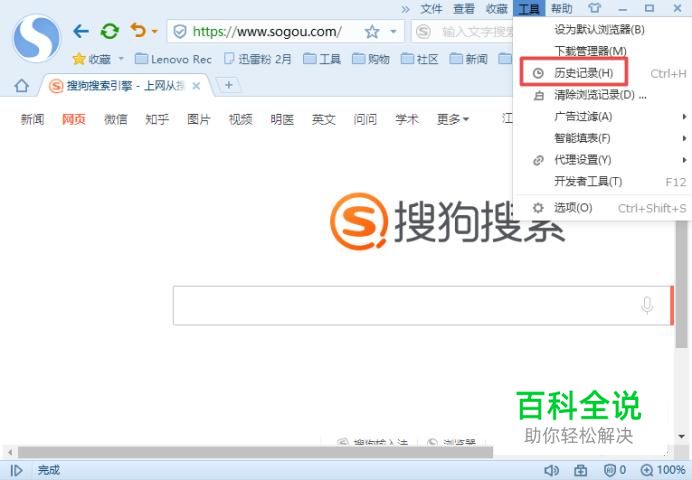Open the 收藏 menu in menu bar
Viewport: 692px width, 480px height.
(x=496, y=8)
